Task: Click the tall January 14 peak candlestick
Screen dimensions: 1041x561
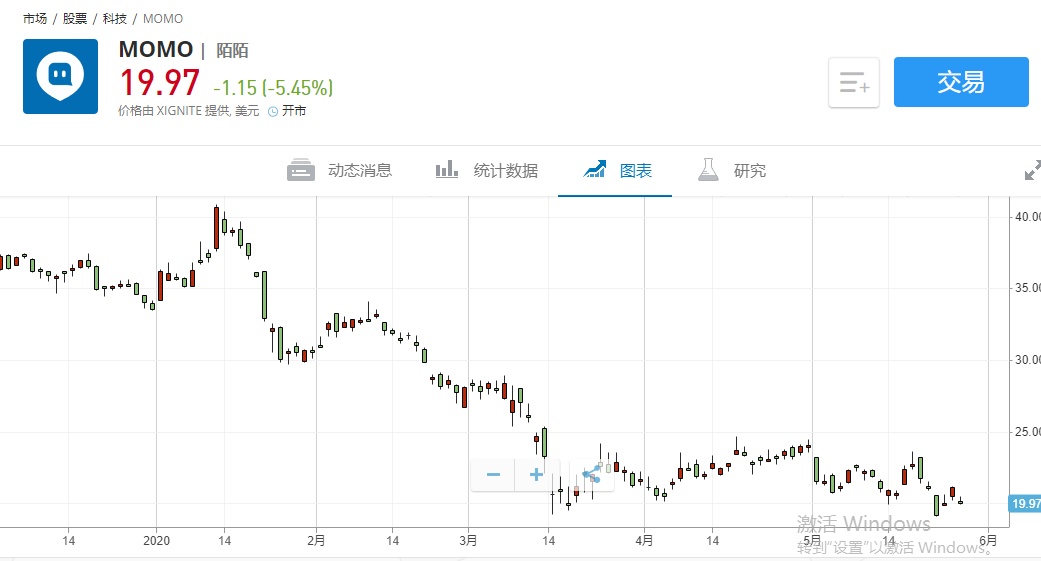Action: tap(216, 228)
